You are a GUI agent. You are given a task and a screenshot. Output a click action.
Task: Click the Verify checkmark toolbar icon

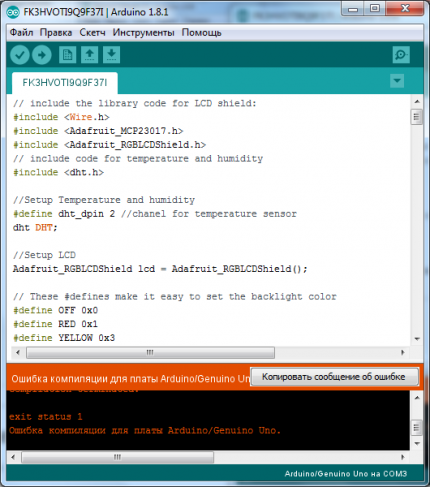click(20, 55)
